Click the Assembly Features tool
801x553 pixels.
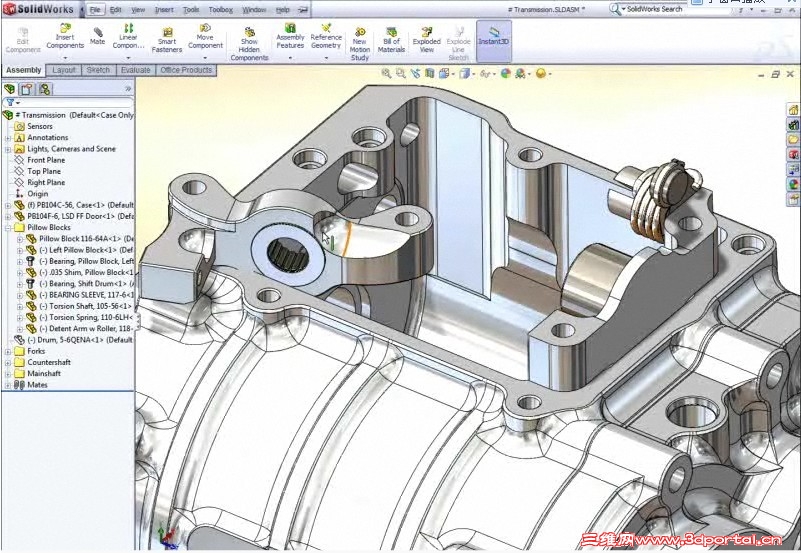pyautogui.click(x=290, y=36)
